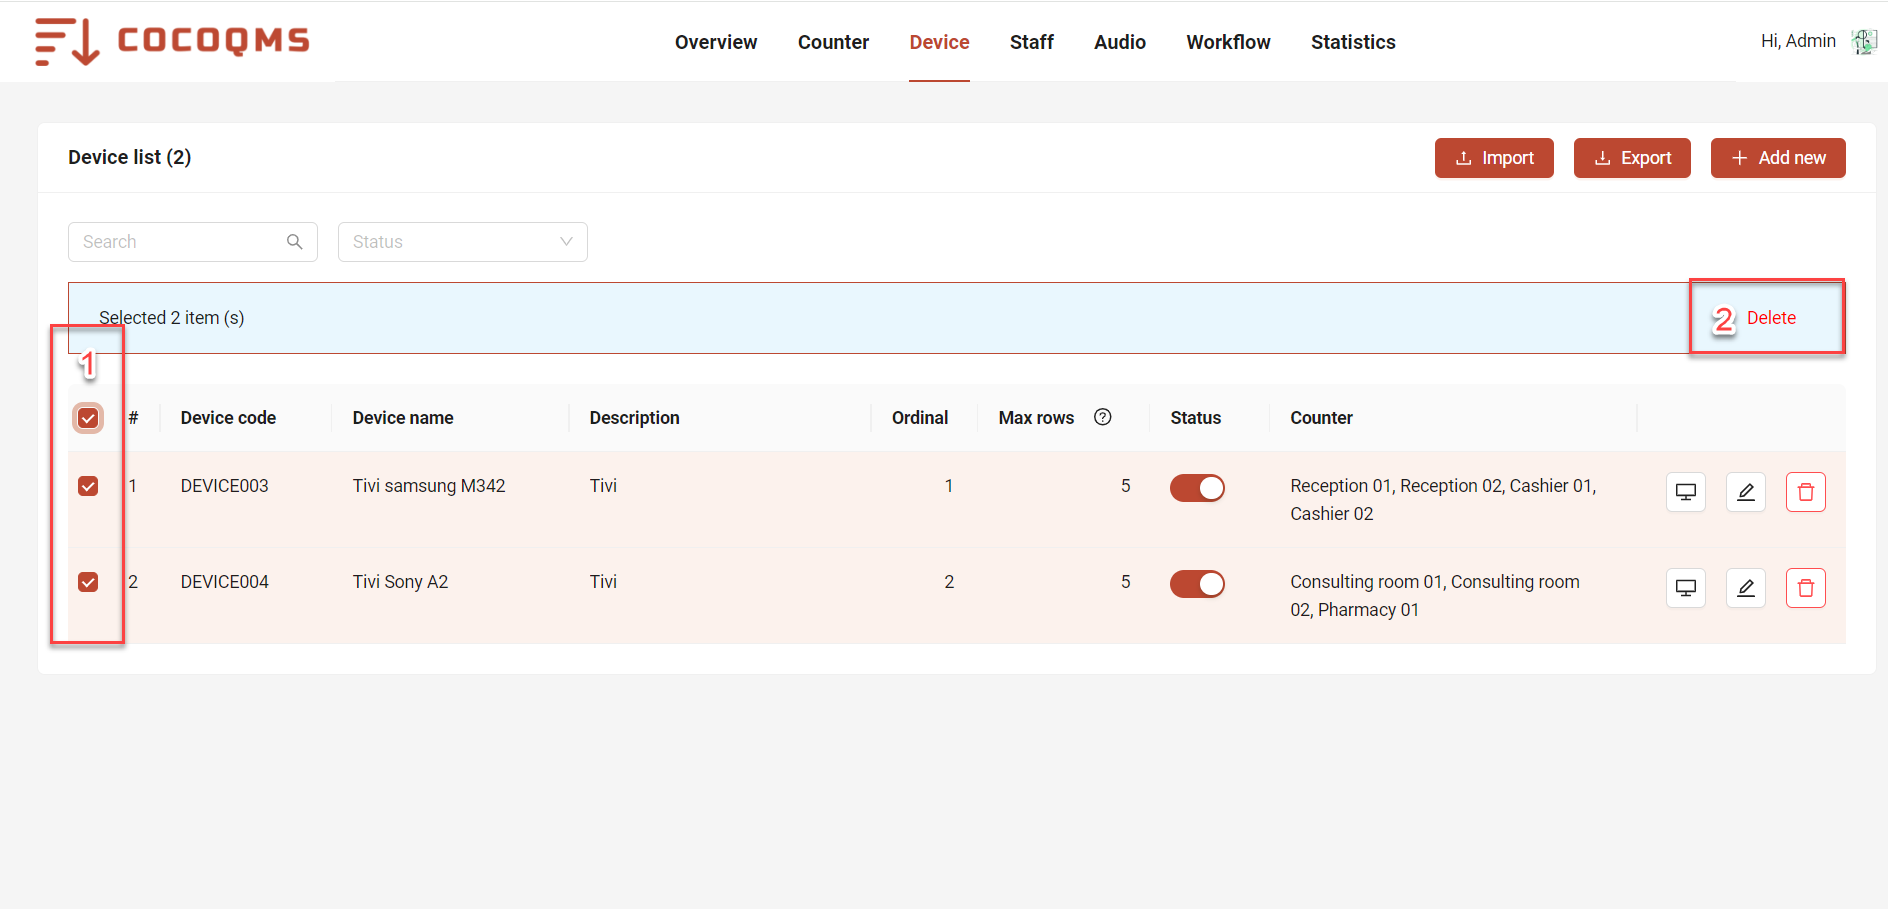Click the Hi, Admin user label

point(1798,41)
